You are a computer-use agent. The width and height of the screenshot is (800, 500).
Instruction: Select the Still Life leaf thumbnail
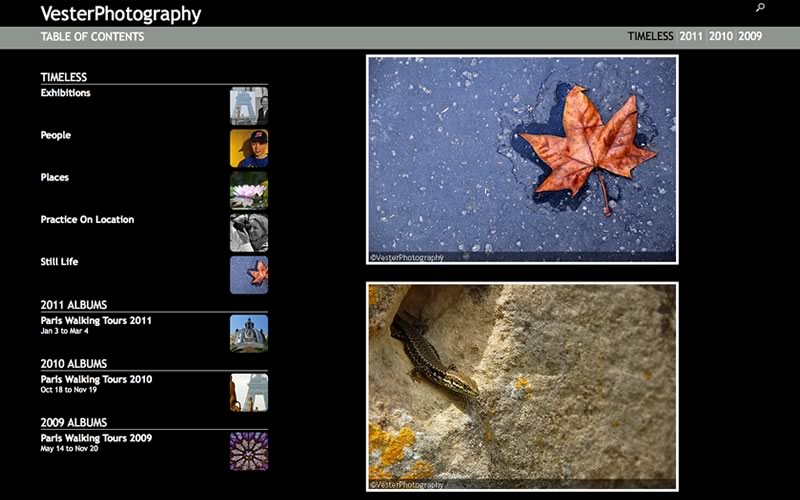click(x=248, y=275)
